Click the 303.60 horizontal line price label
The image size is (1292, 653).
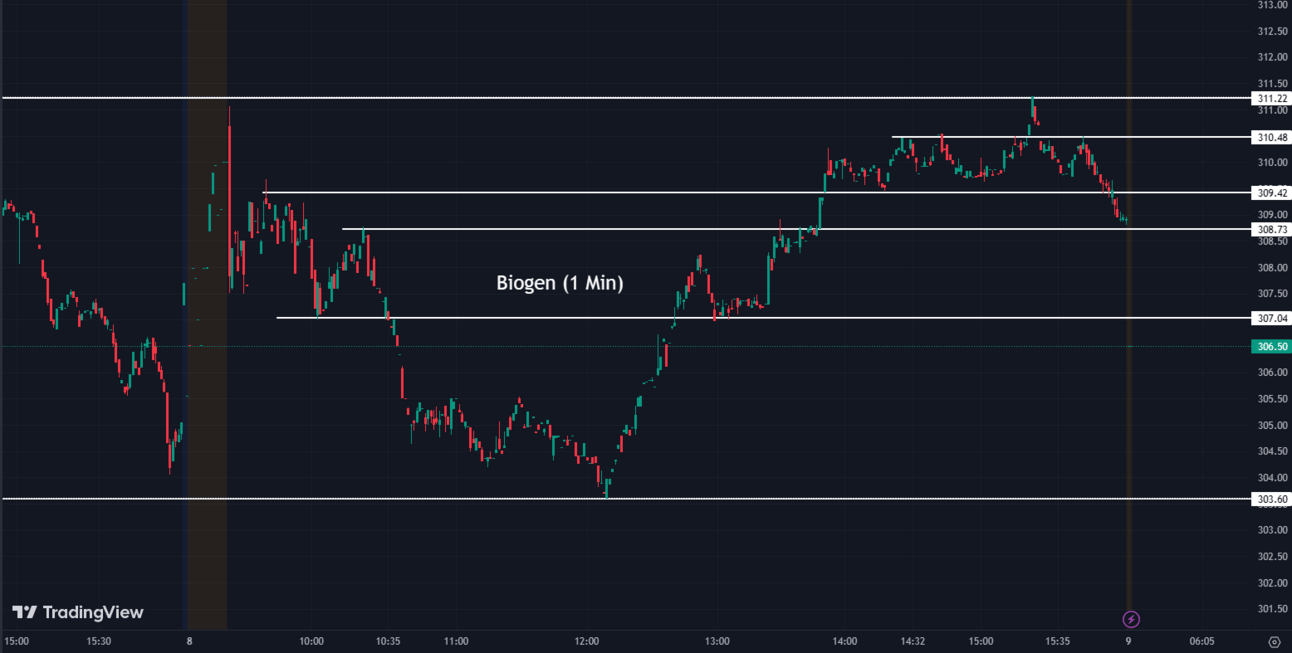[1271, 498]
